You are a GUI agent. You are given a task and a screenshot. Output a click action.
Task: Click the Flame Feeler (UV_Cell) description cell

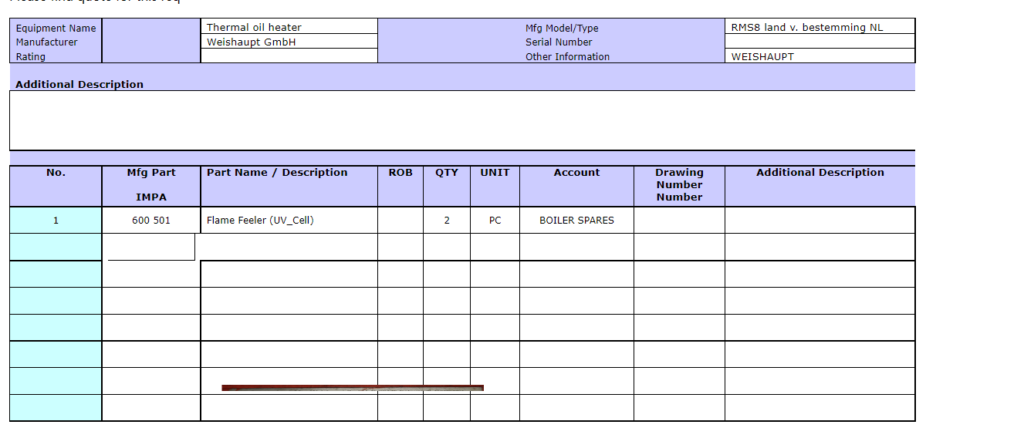288,220
